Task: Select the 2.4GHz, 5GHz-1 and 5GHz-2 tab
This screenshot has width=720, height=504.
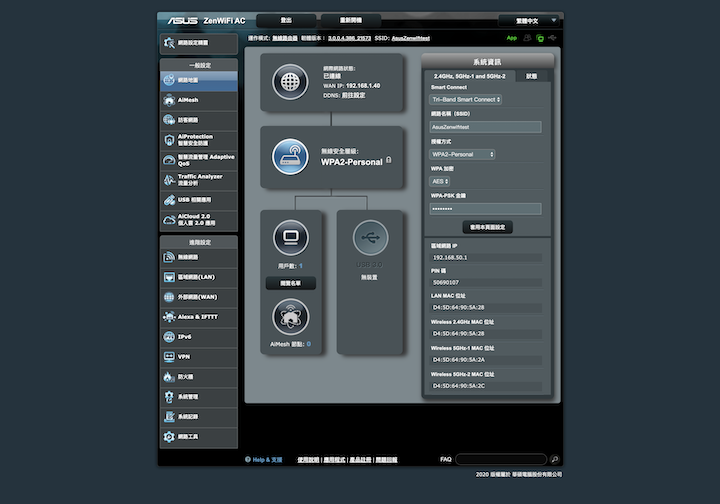Action: [x=469, y=76]
